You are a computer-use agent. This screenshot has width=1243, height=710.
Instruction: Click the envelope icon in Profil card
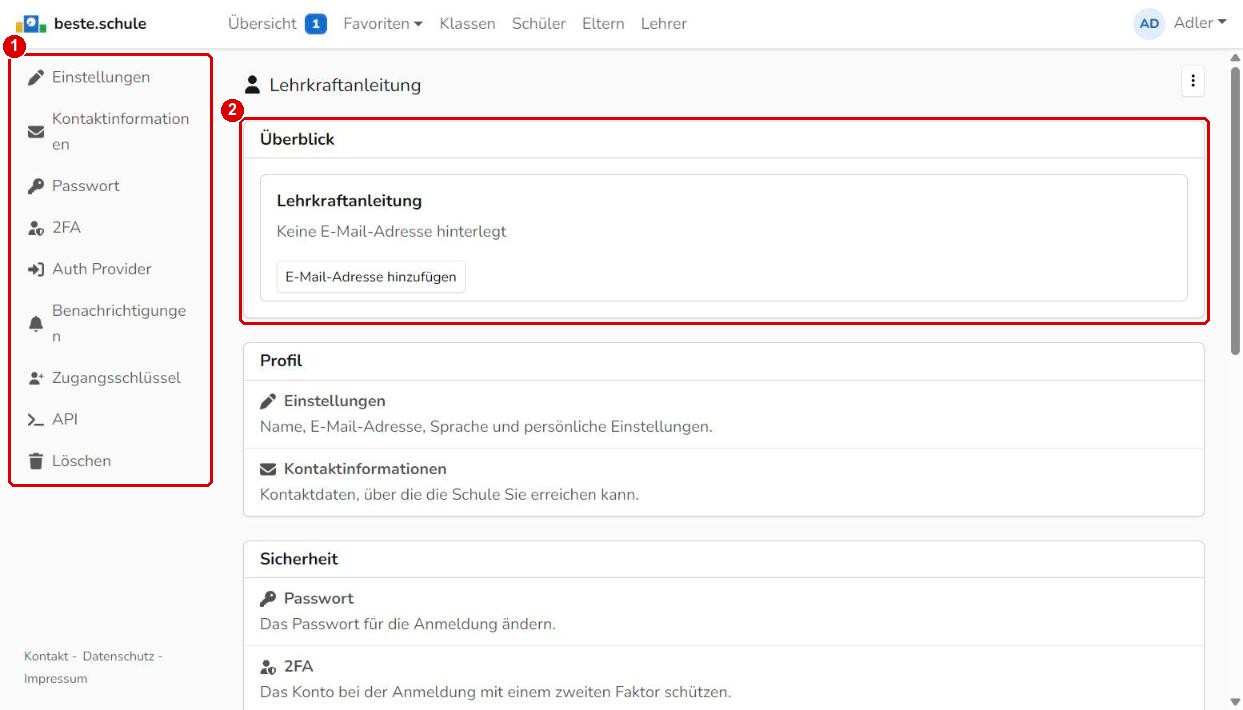[x=267, y=469]
